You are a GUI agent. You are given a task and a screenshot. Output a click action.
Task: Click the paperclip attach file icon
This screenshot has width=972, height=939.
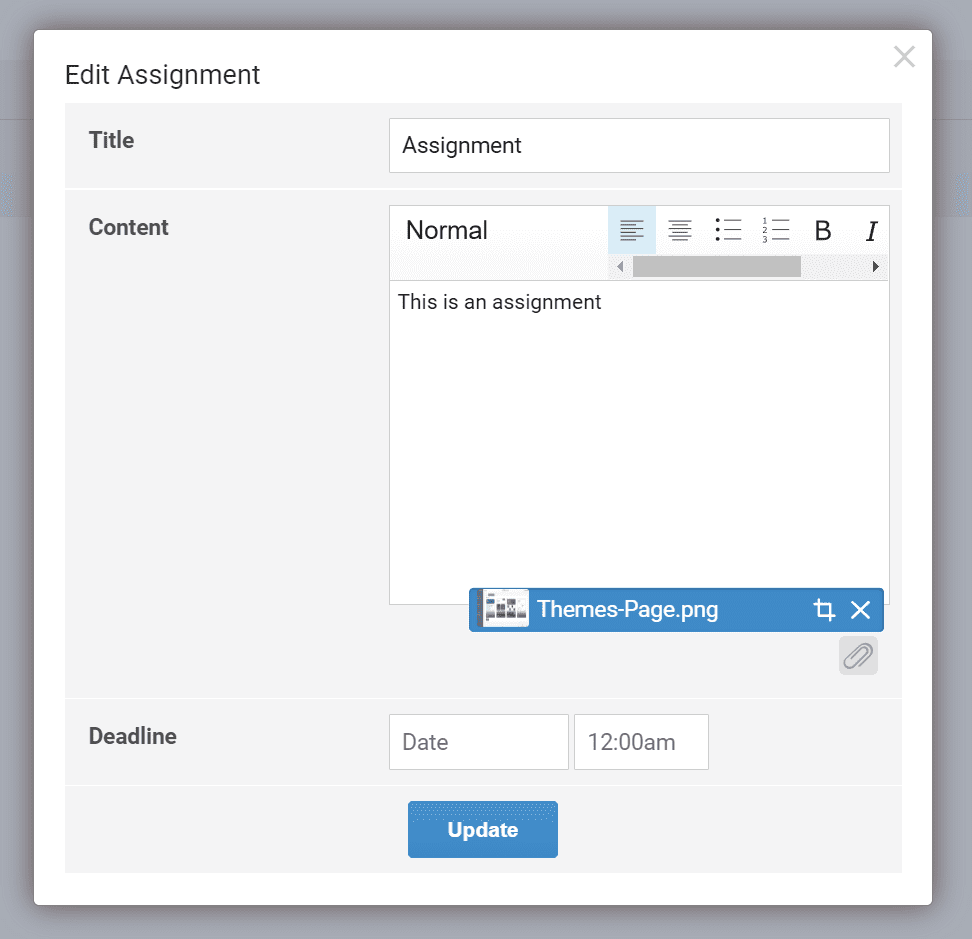pos(858,656)
